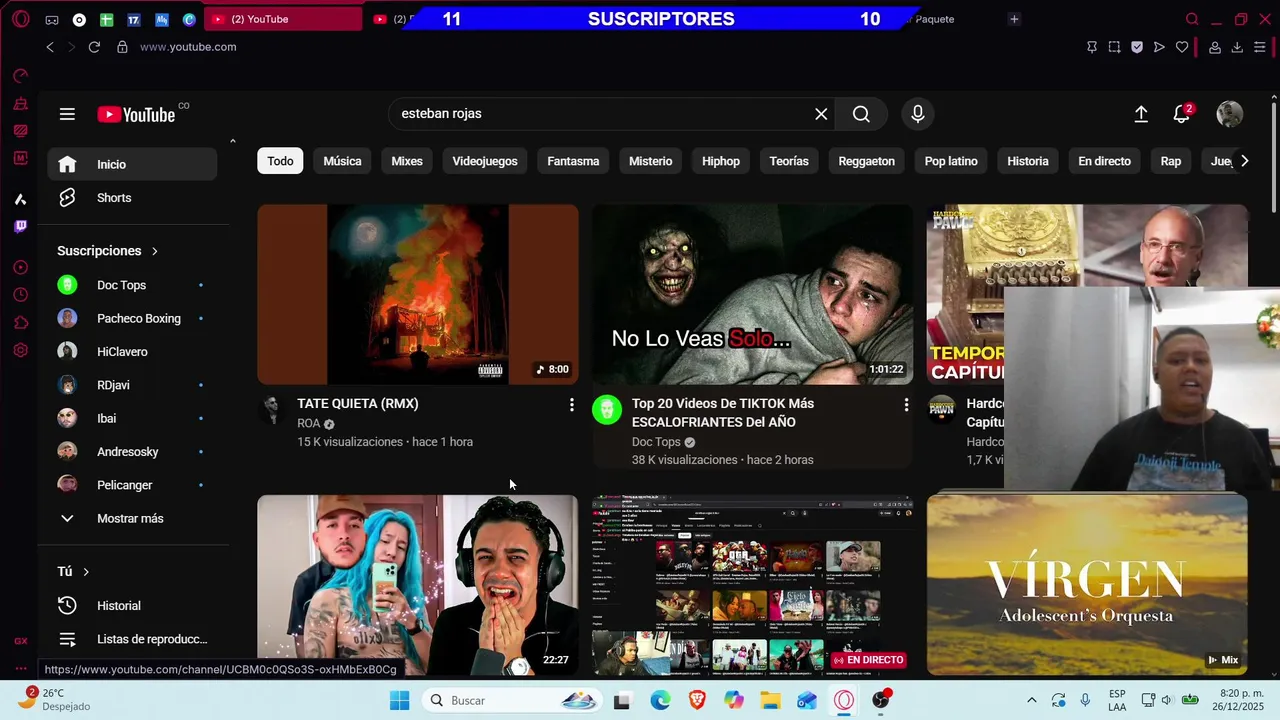The height and width of the screenshot is (720, 1280).
Task: Click the Doc Tops avatar under TIKTOK video
Action: 607,410
